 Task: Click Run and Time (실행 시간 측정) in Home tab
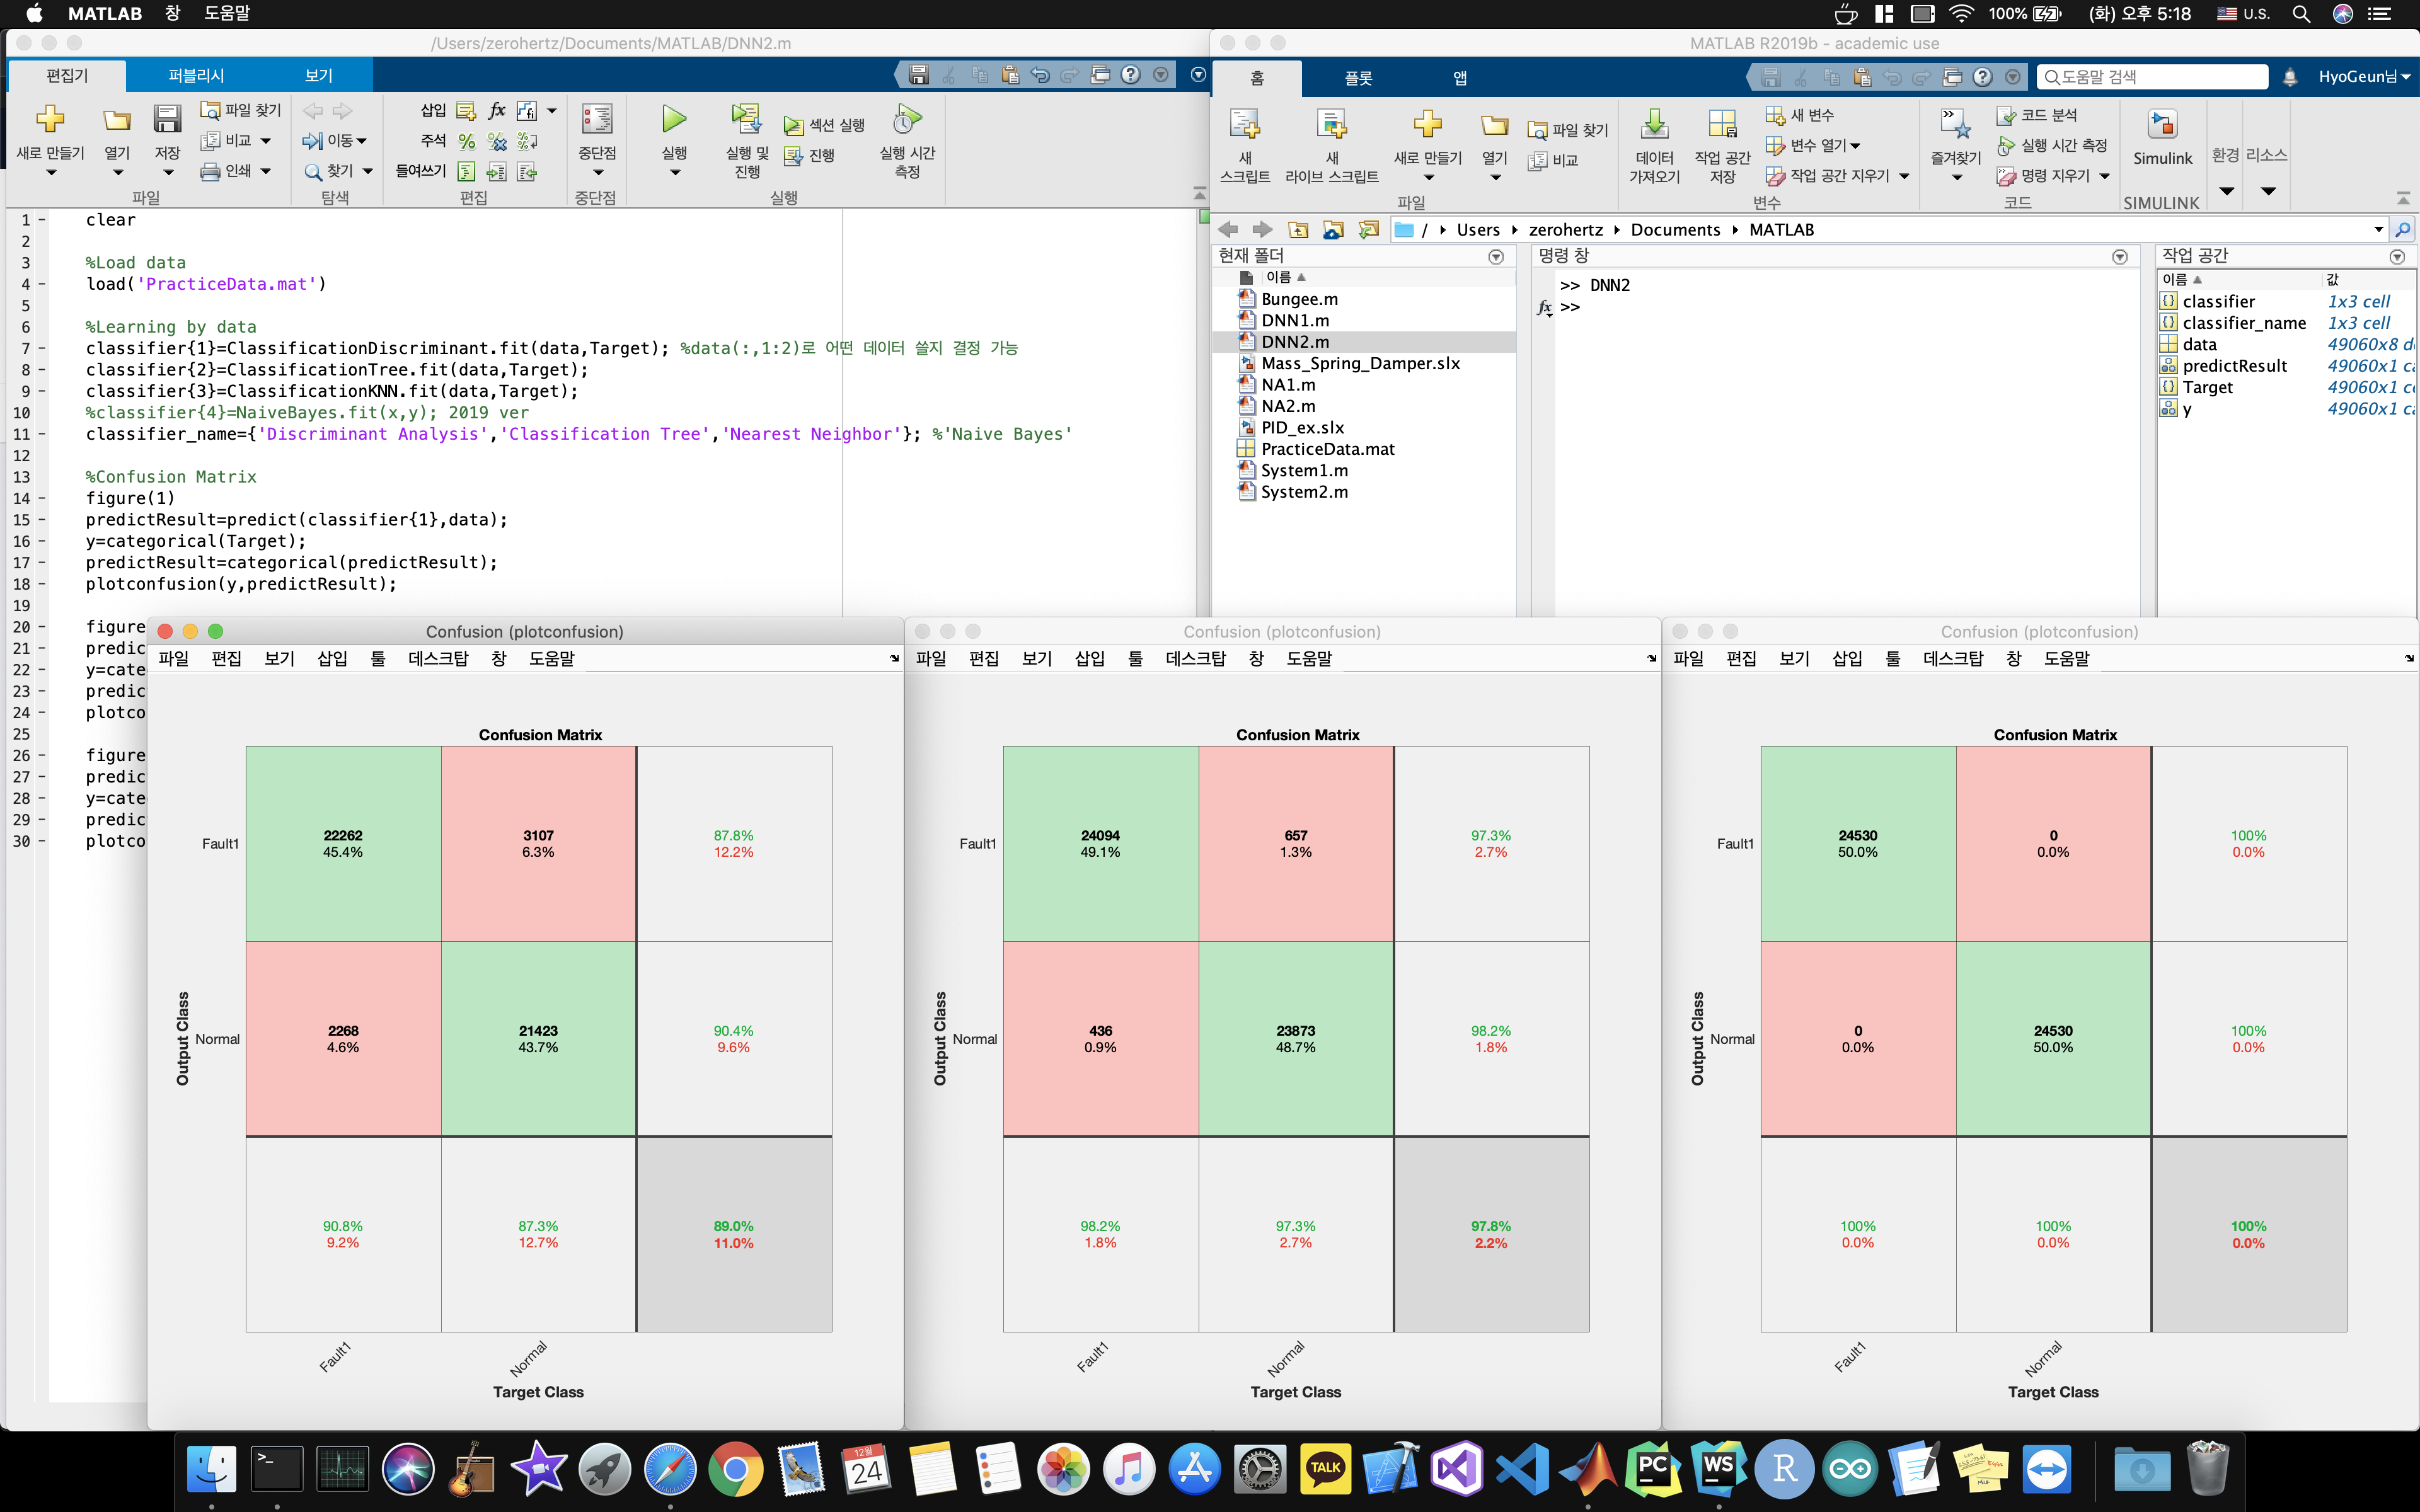(2052, 146)
